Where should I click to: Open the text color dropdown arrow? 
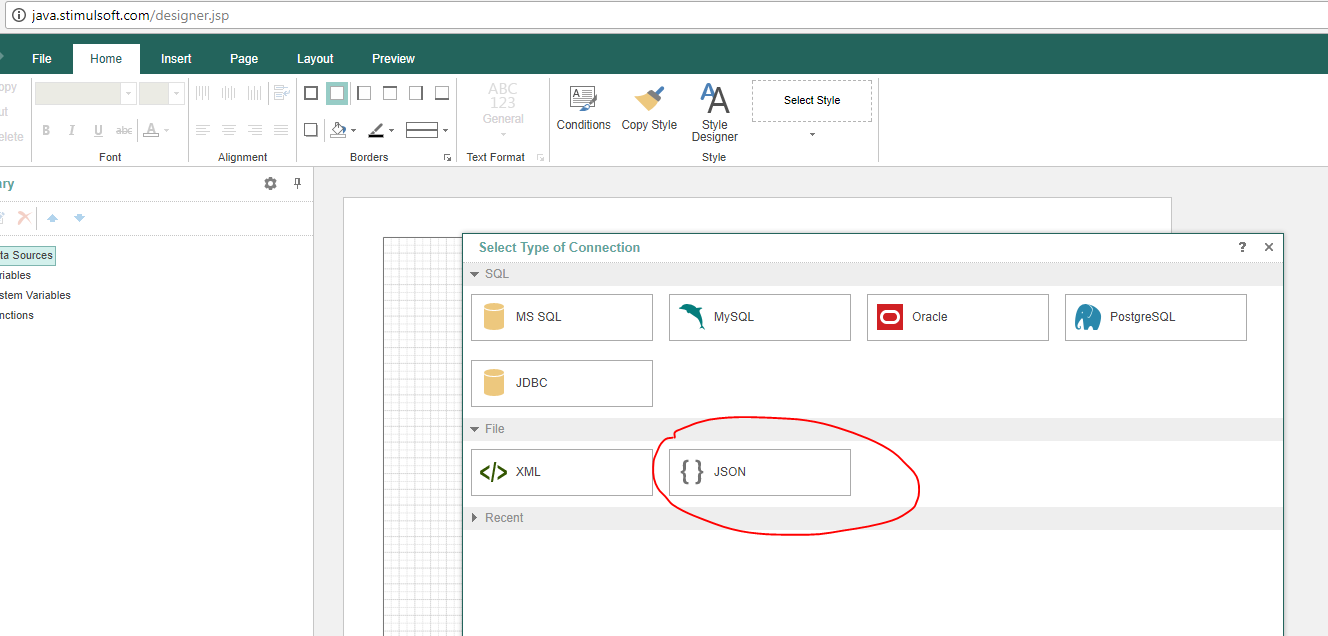(167, 130)
